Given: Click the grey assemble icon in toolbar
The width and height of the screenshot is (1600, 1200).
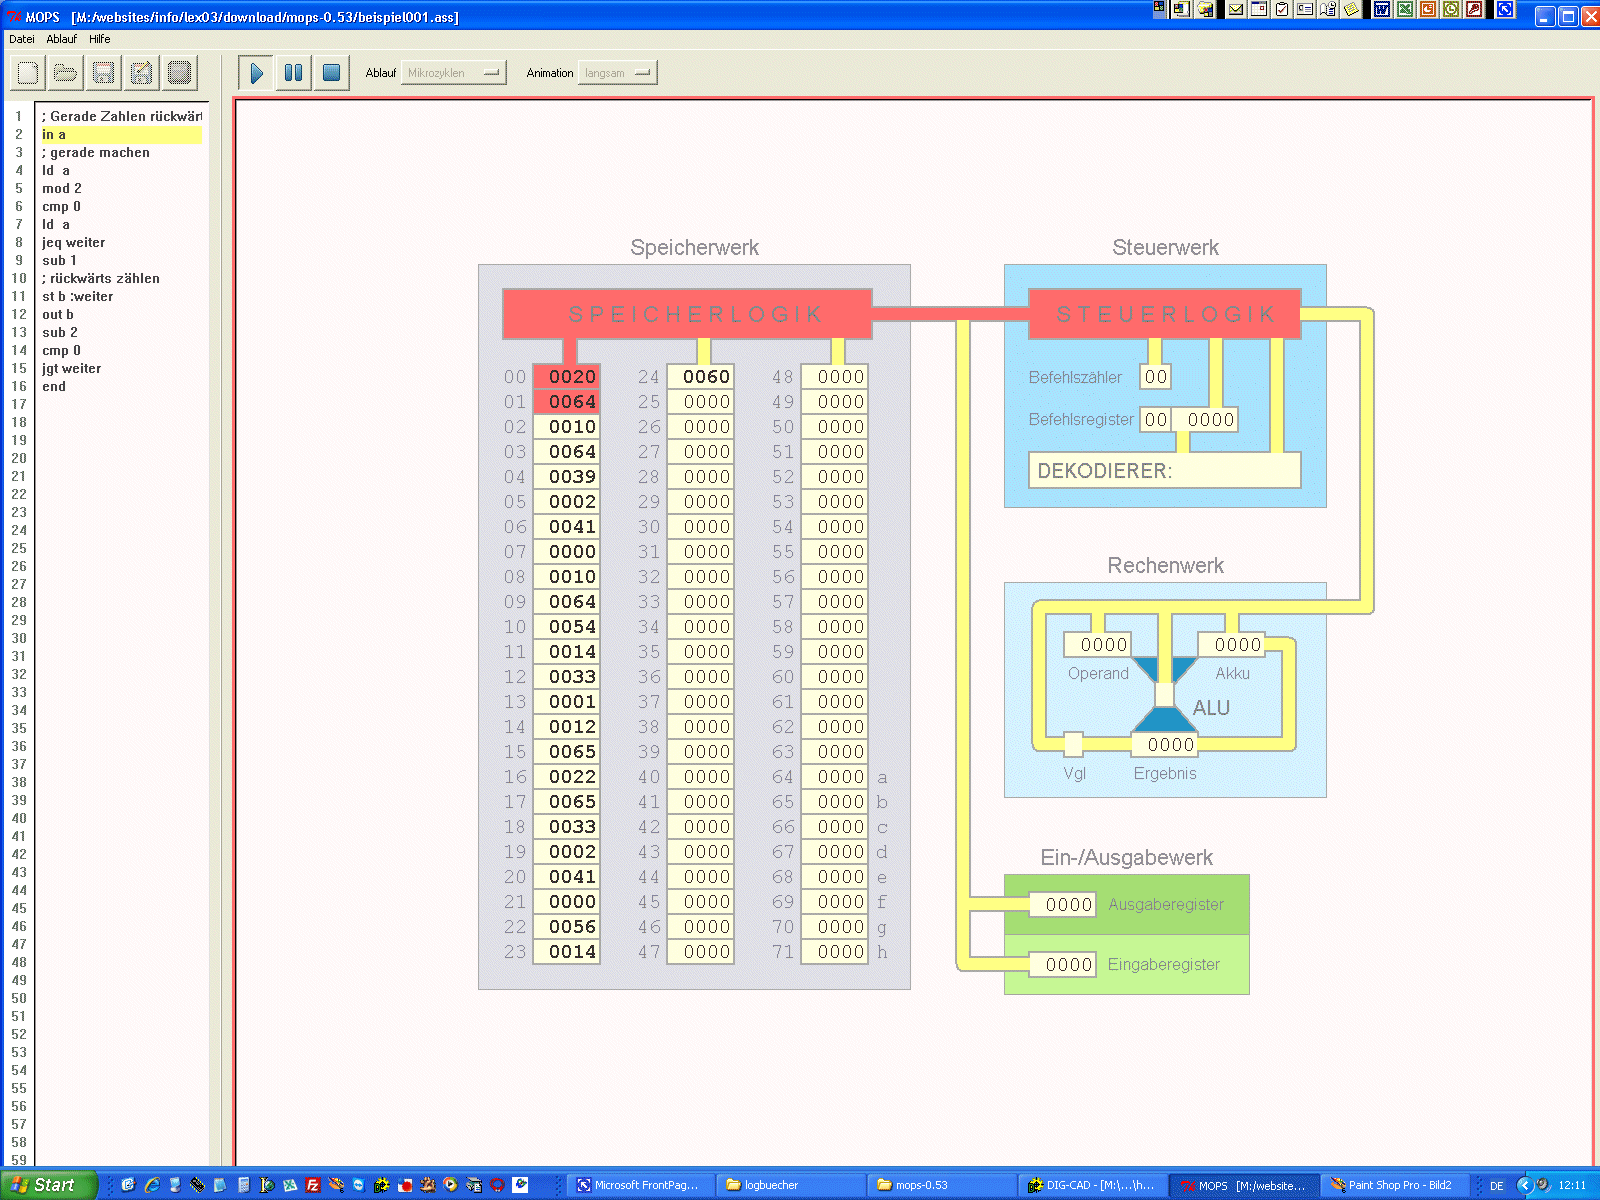Looking at the screenshot, I should 180,73.
